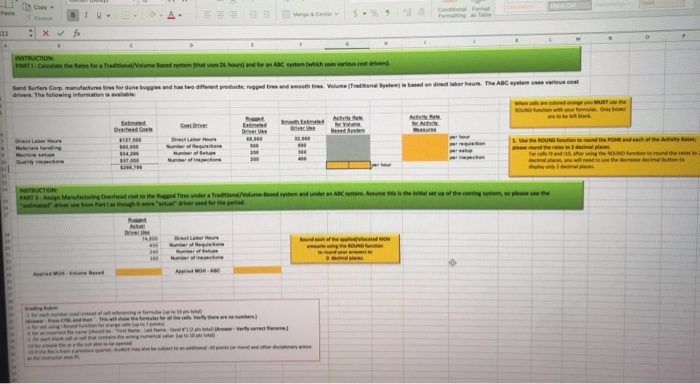
Task: Select the orange Applied MOH ABC cell
Action: 257,270
